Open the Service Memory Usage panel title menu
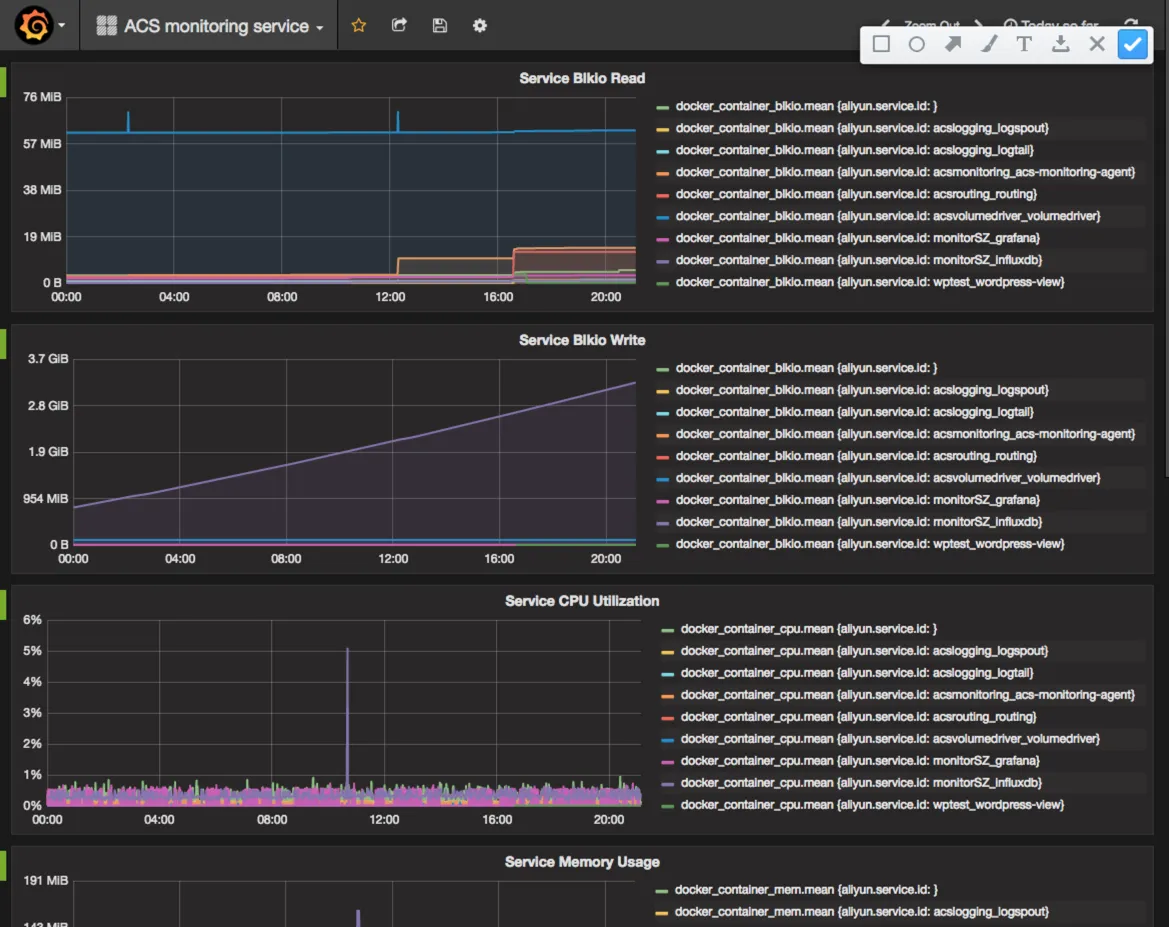This screenshot has height=927, width=1169. point(582,862)
